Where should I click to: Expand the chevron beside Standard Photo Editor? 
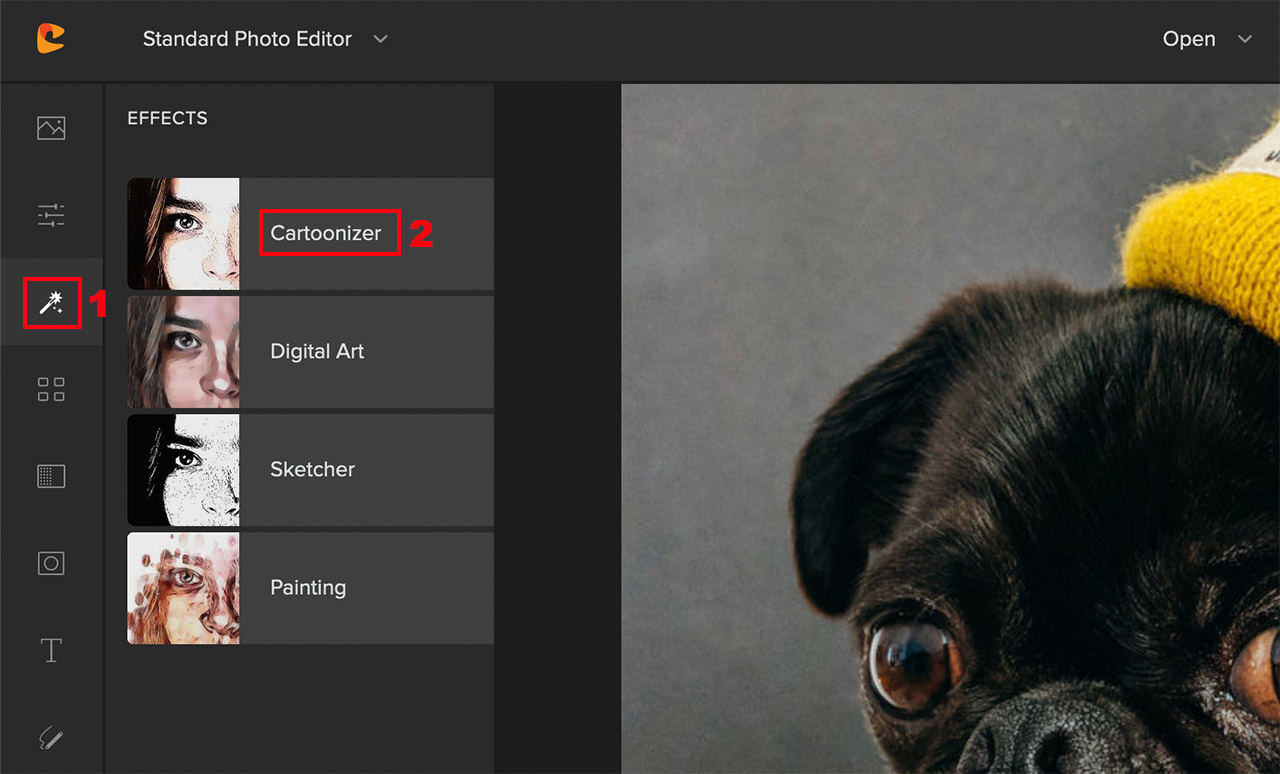click(380, 39)
